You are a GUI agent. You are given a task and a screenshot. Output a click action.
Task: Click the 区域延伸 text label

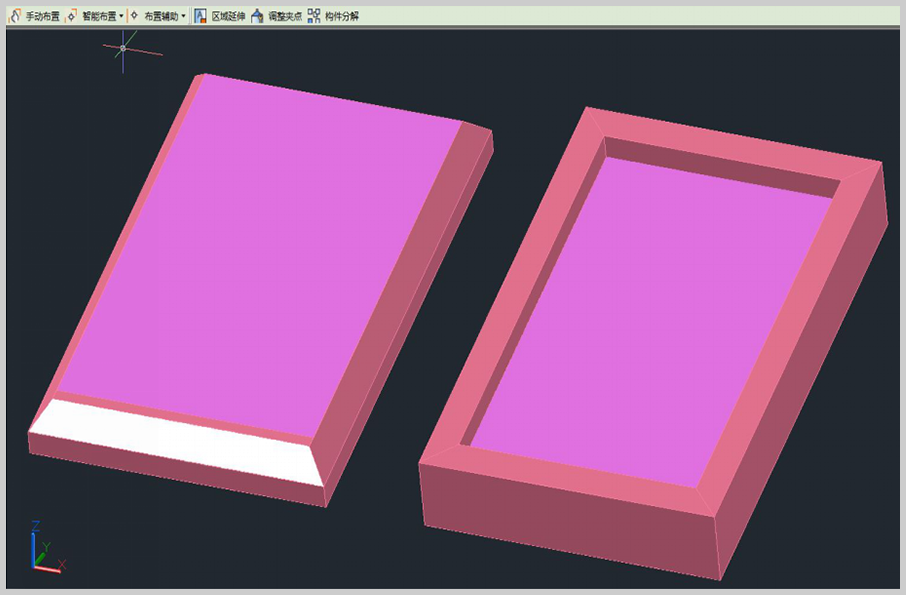[x=228, y=17]
